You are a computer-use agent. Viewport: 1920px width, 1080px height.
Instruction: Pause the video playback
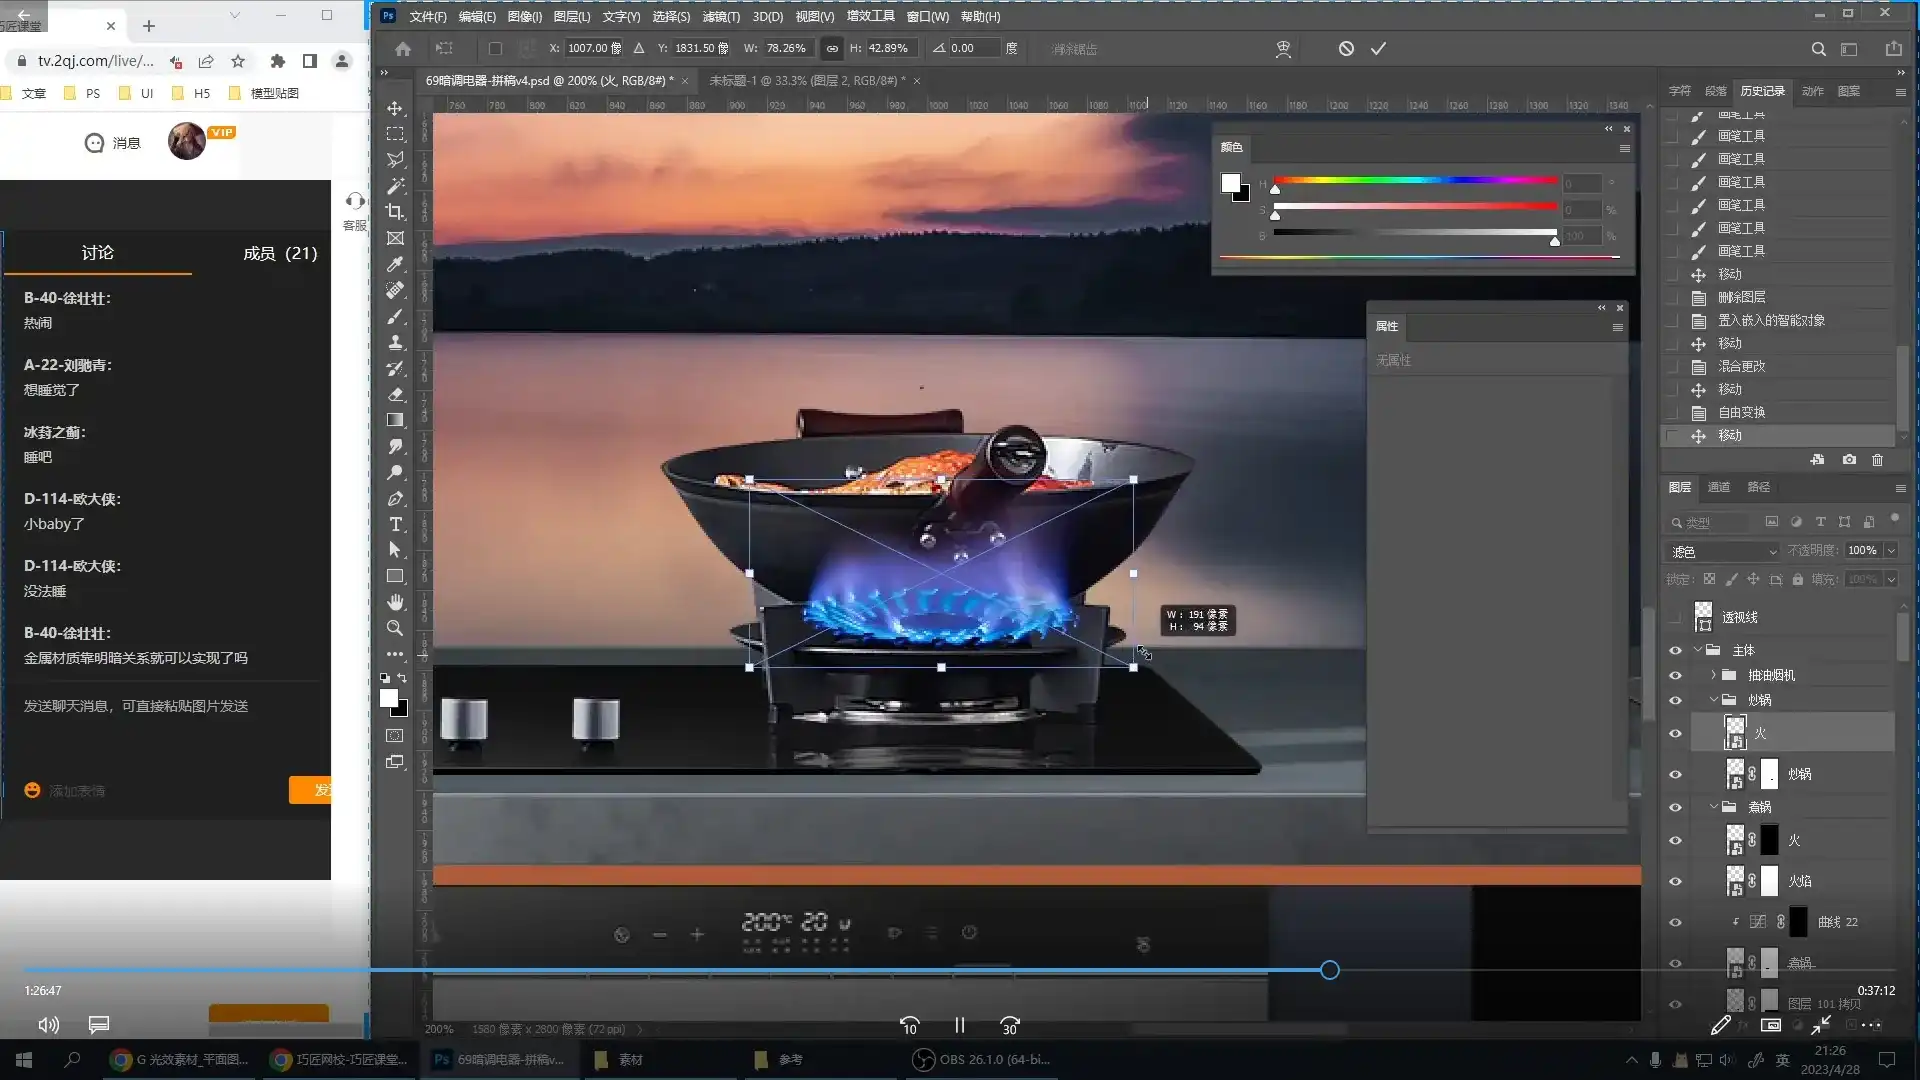tap(959, 1025)
